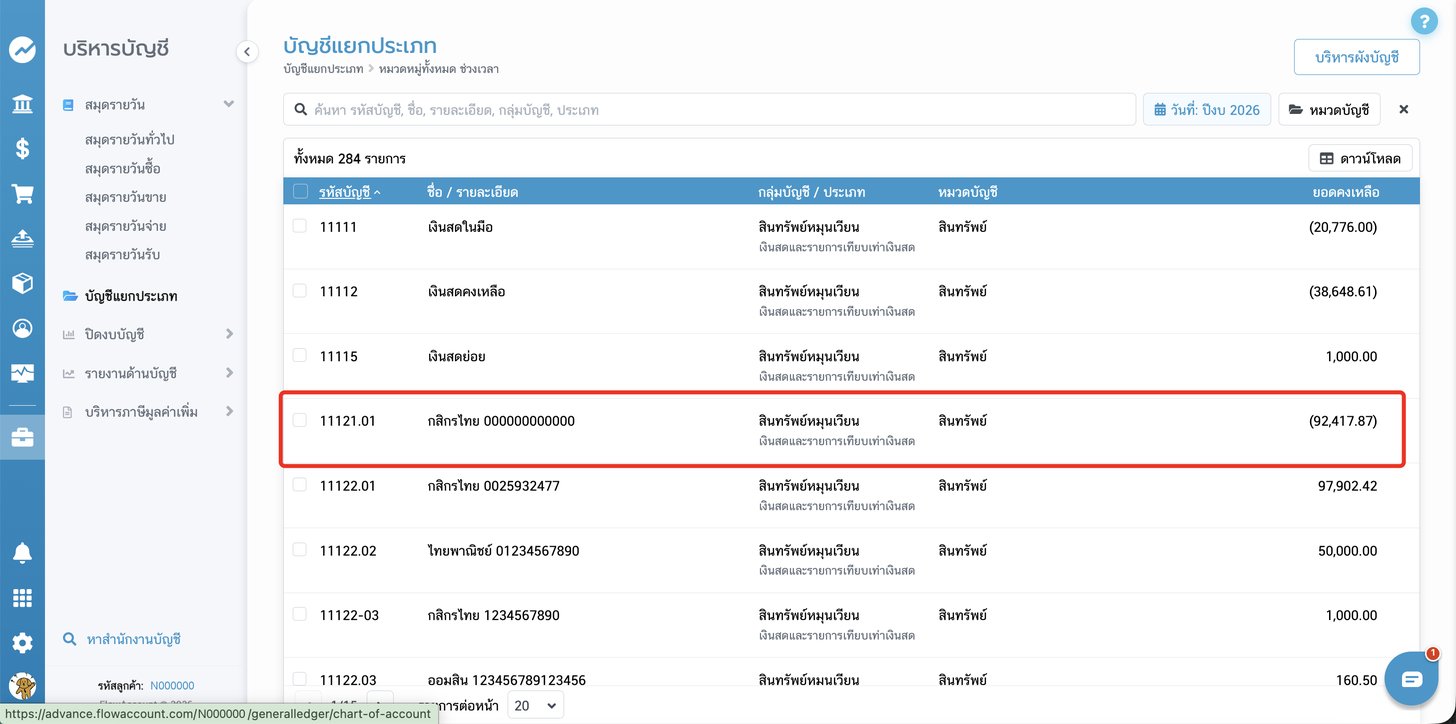
Task: Focus the account search field
Action: point(710,110)
